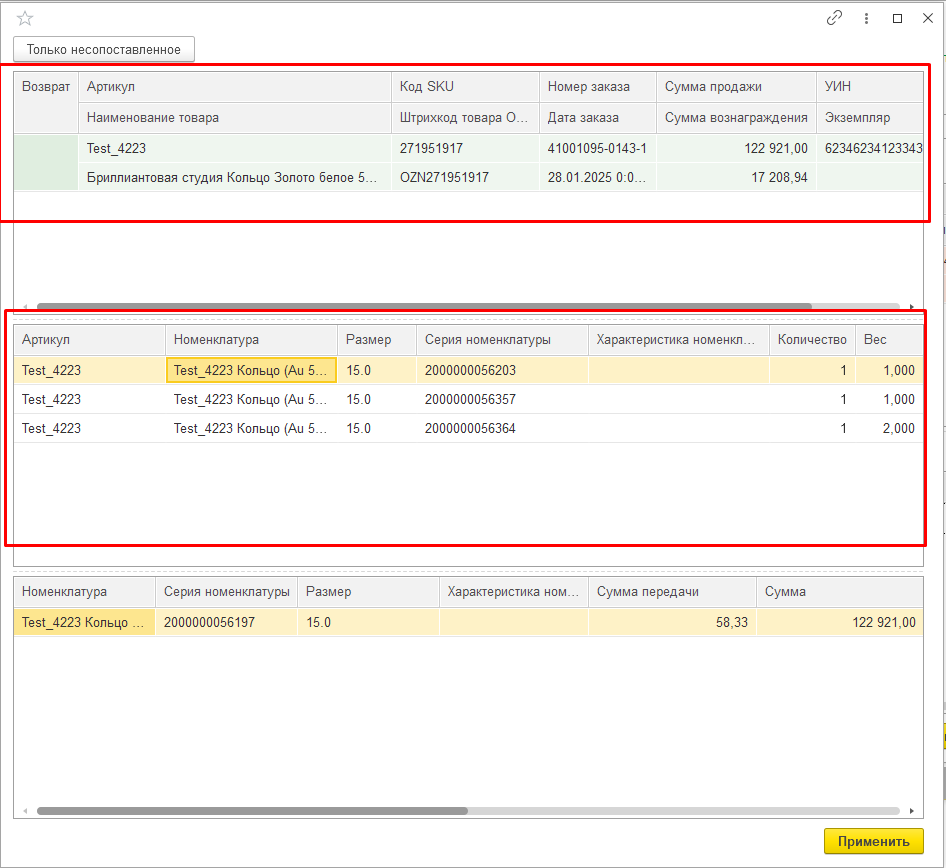Click 'Наименование товара' column header
Screen dimensions: 946x868
pyautogui.click(x=235, y=118)
